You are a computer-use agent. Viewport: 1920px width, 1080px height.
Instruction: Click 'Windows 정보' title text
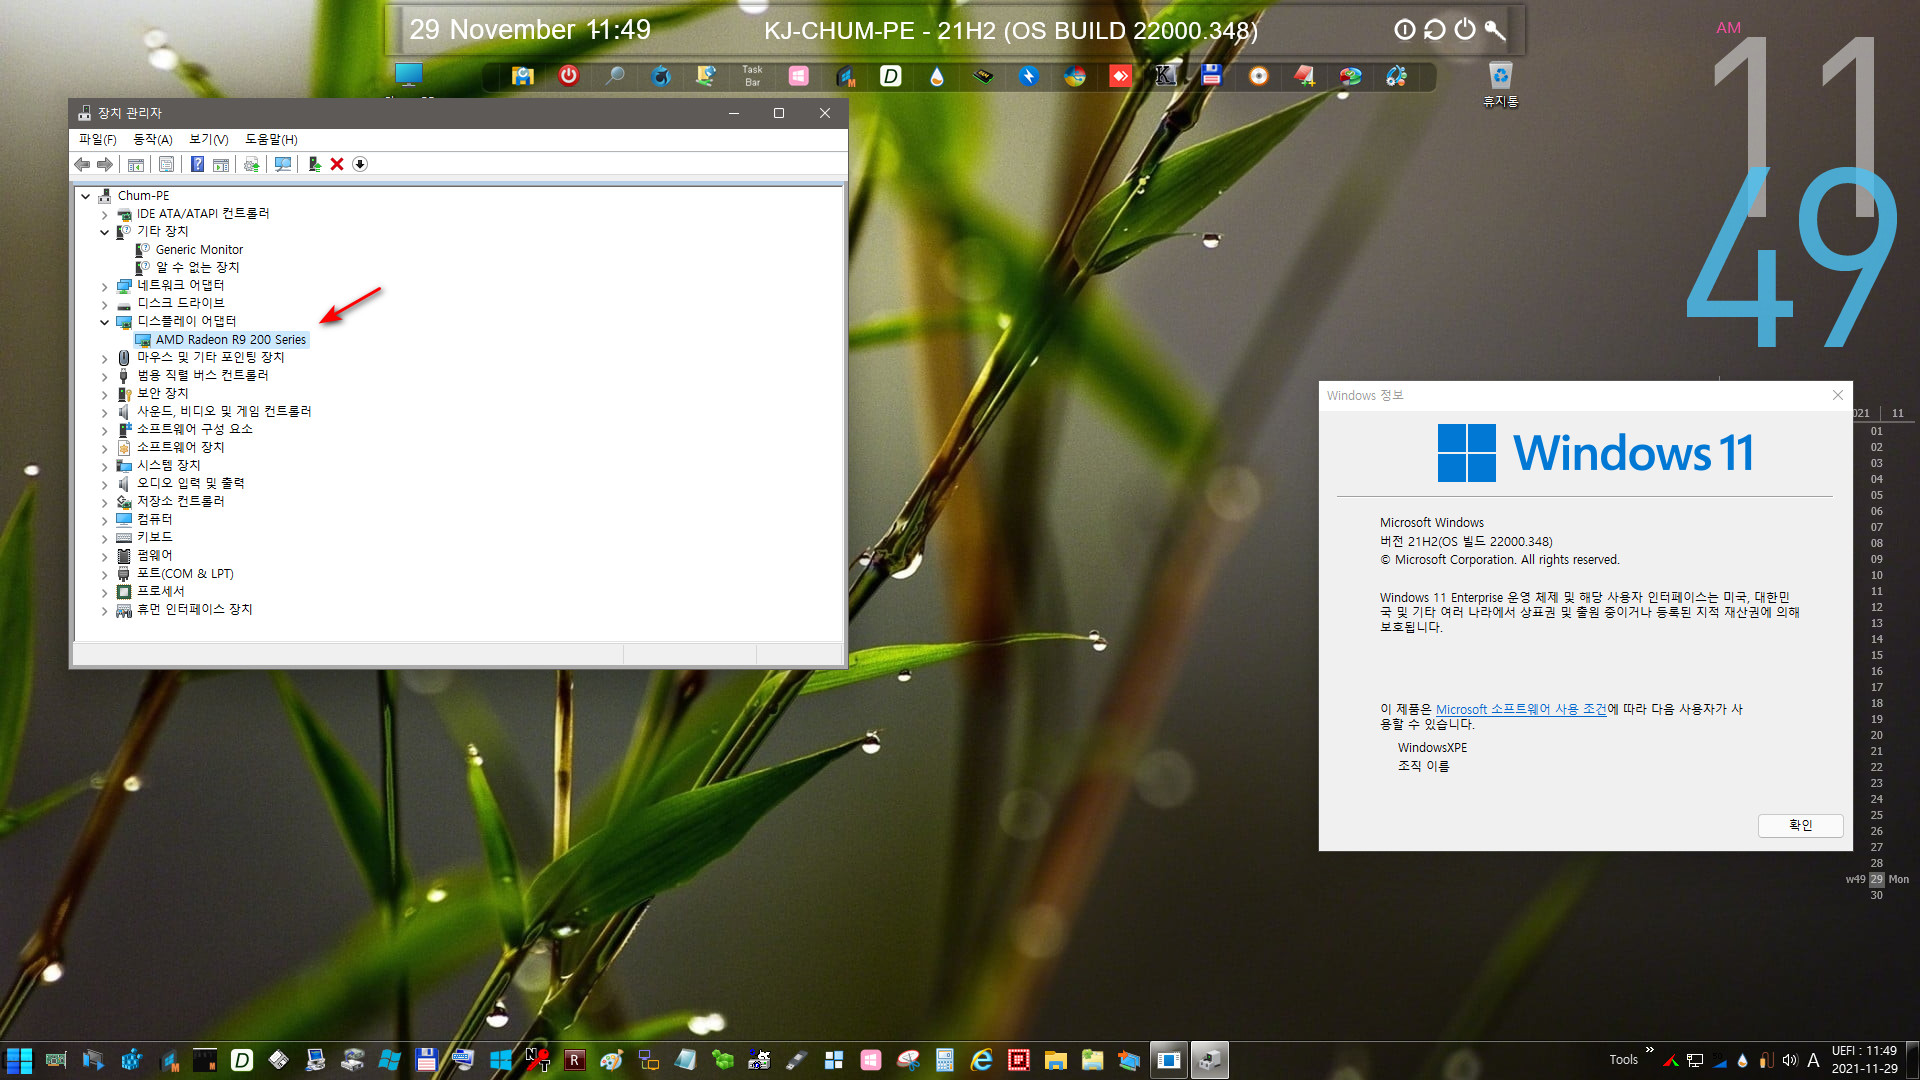coord(1365,396)
